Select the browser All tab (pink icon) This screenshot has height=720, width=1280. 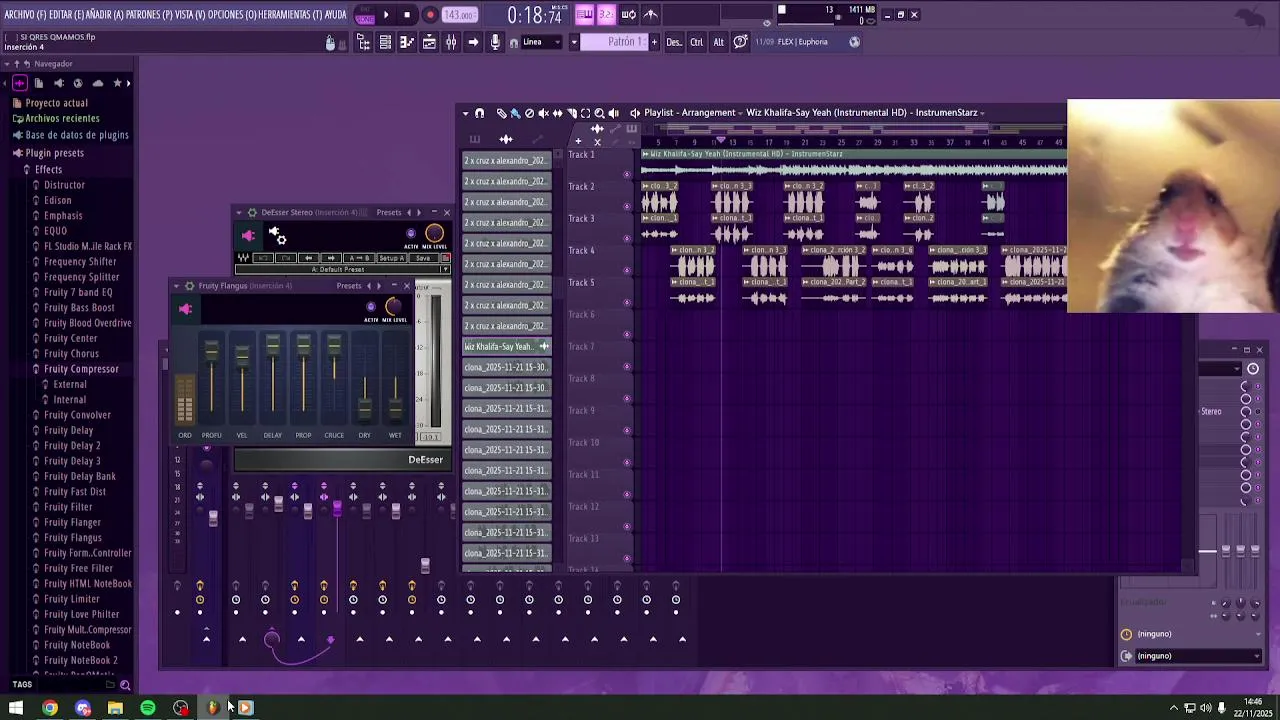click(20, 83)
